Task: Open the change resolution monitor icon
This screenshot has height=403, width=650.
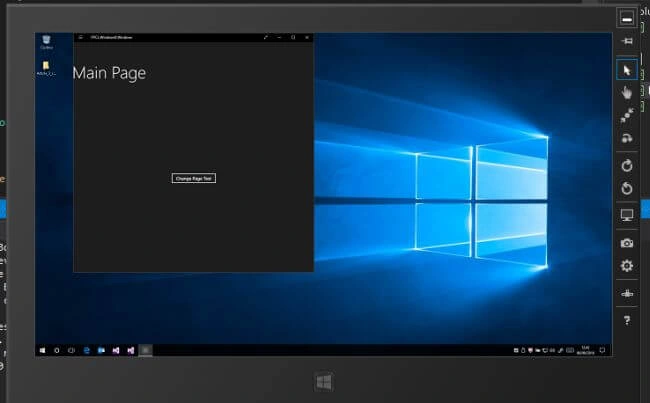Action: pyautogui.click(x=627, y=215)
